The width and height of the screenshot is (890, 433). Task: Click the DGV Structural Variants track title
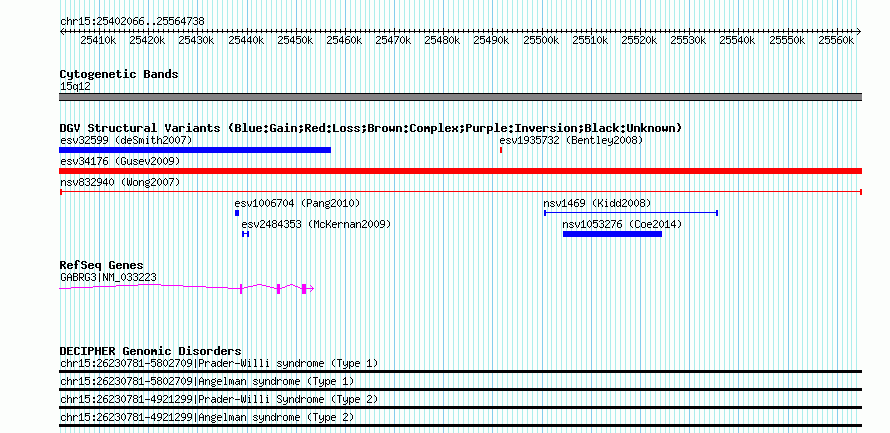tap(371, 128)
